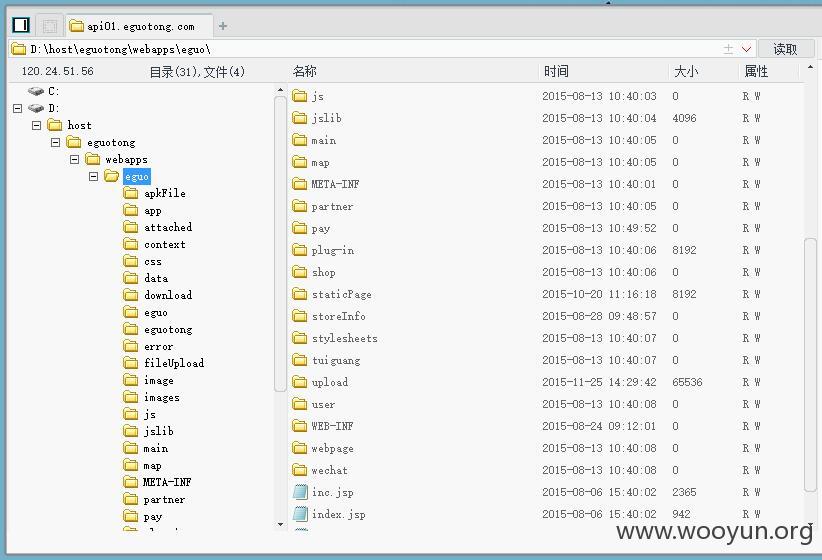Open the main folder icon in file list
Viewport: 822px width, 560px height.
point(299,140)
